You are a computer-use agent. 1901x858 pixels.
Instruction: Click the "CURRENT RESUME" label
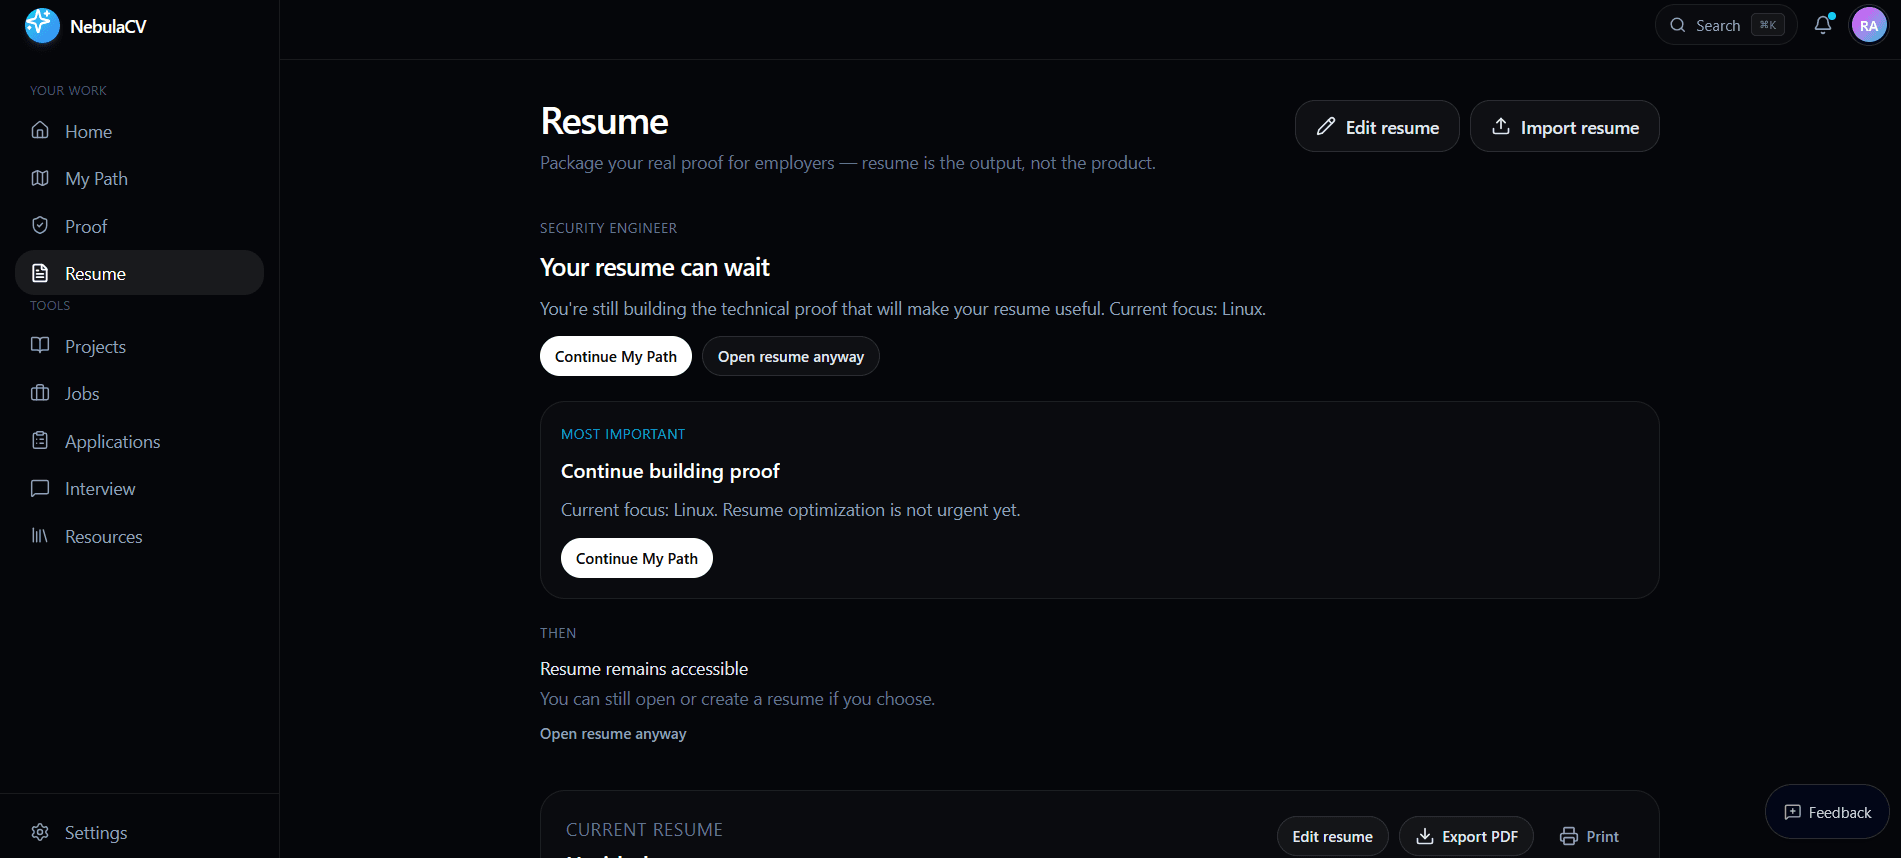(x=644, y=829)
